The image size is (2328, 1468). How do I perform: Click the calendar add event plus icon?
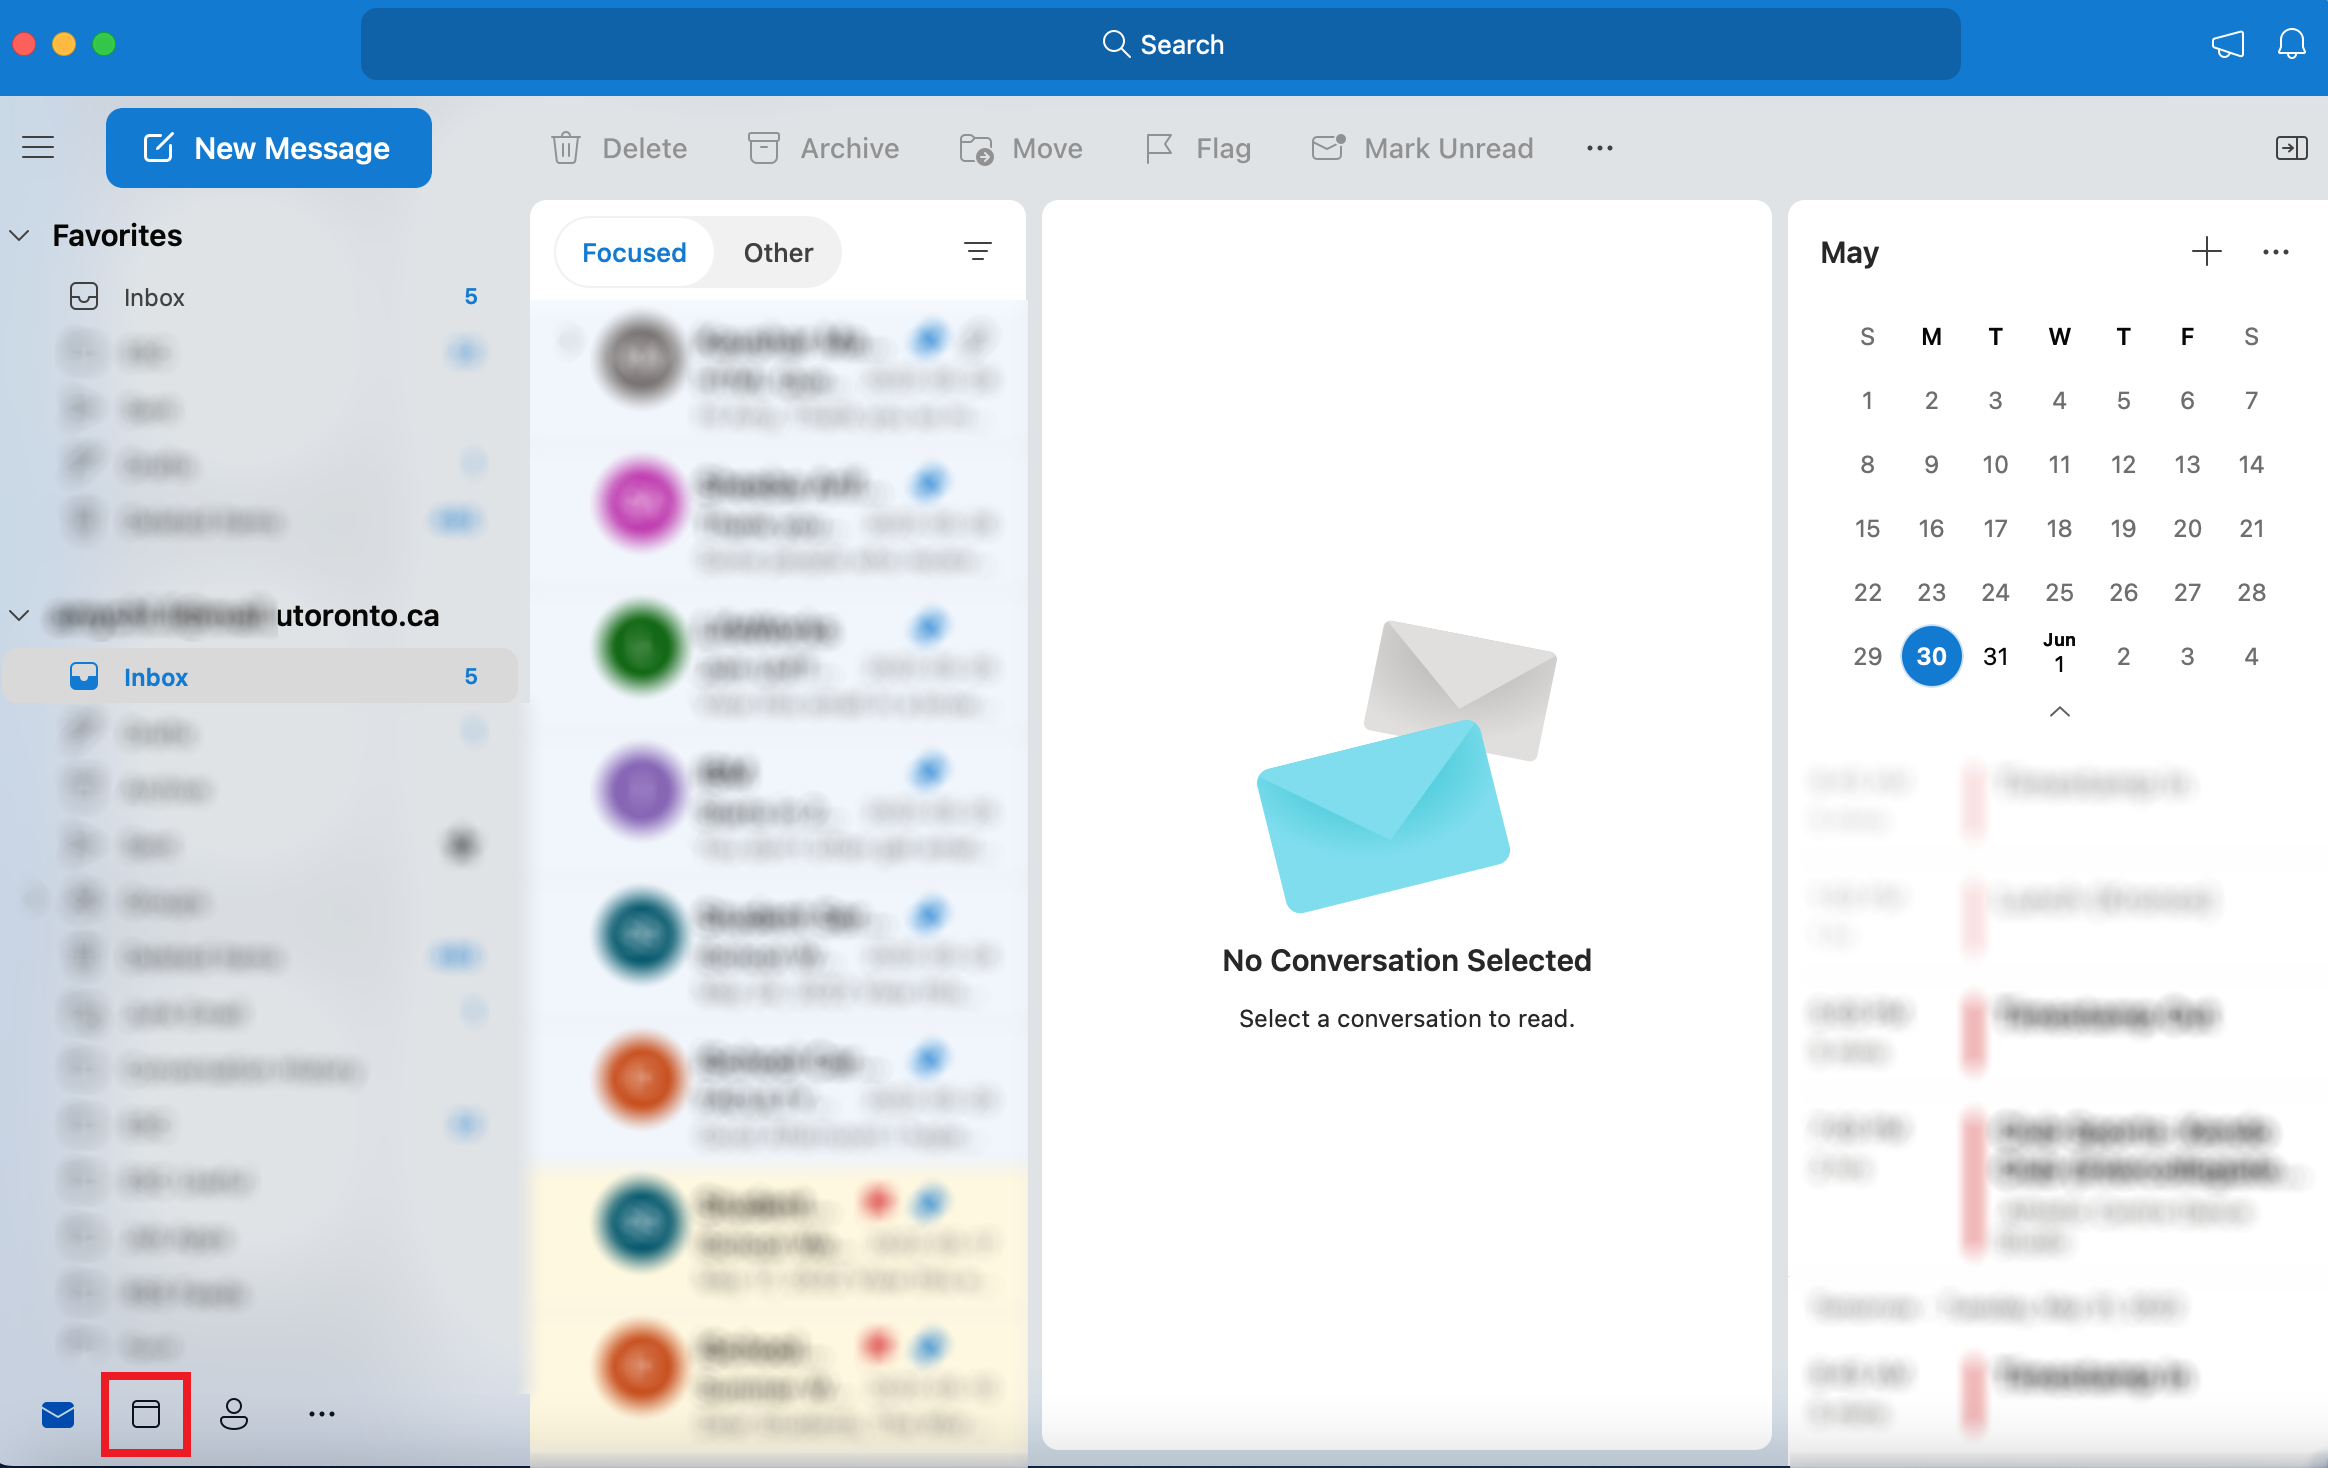point(2206,250)
